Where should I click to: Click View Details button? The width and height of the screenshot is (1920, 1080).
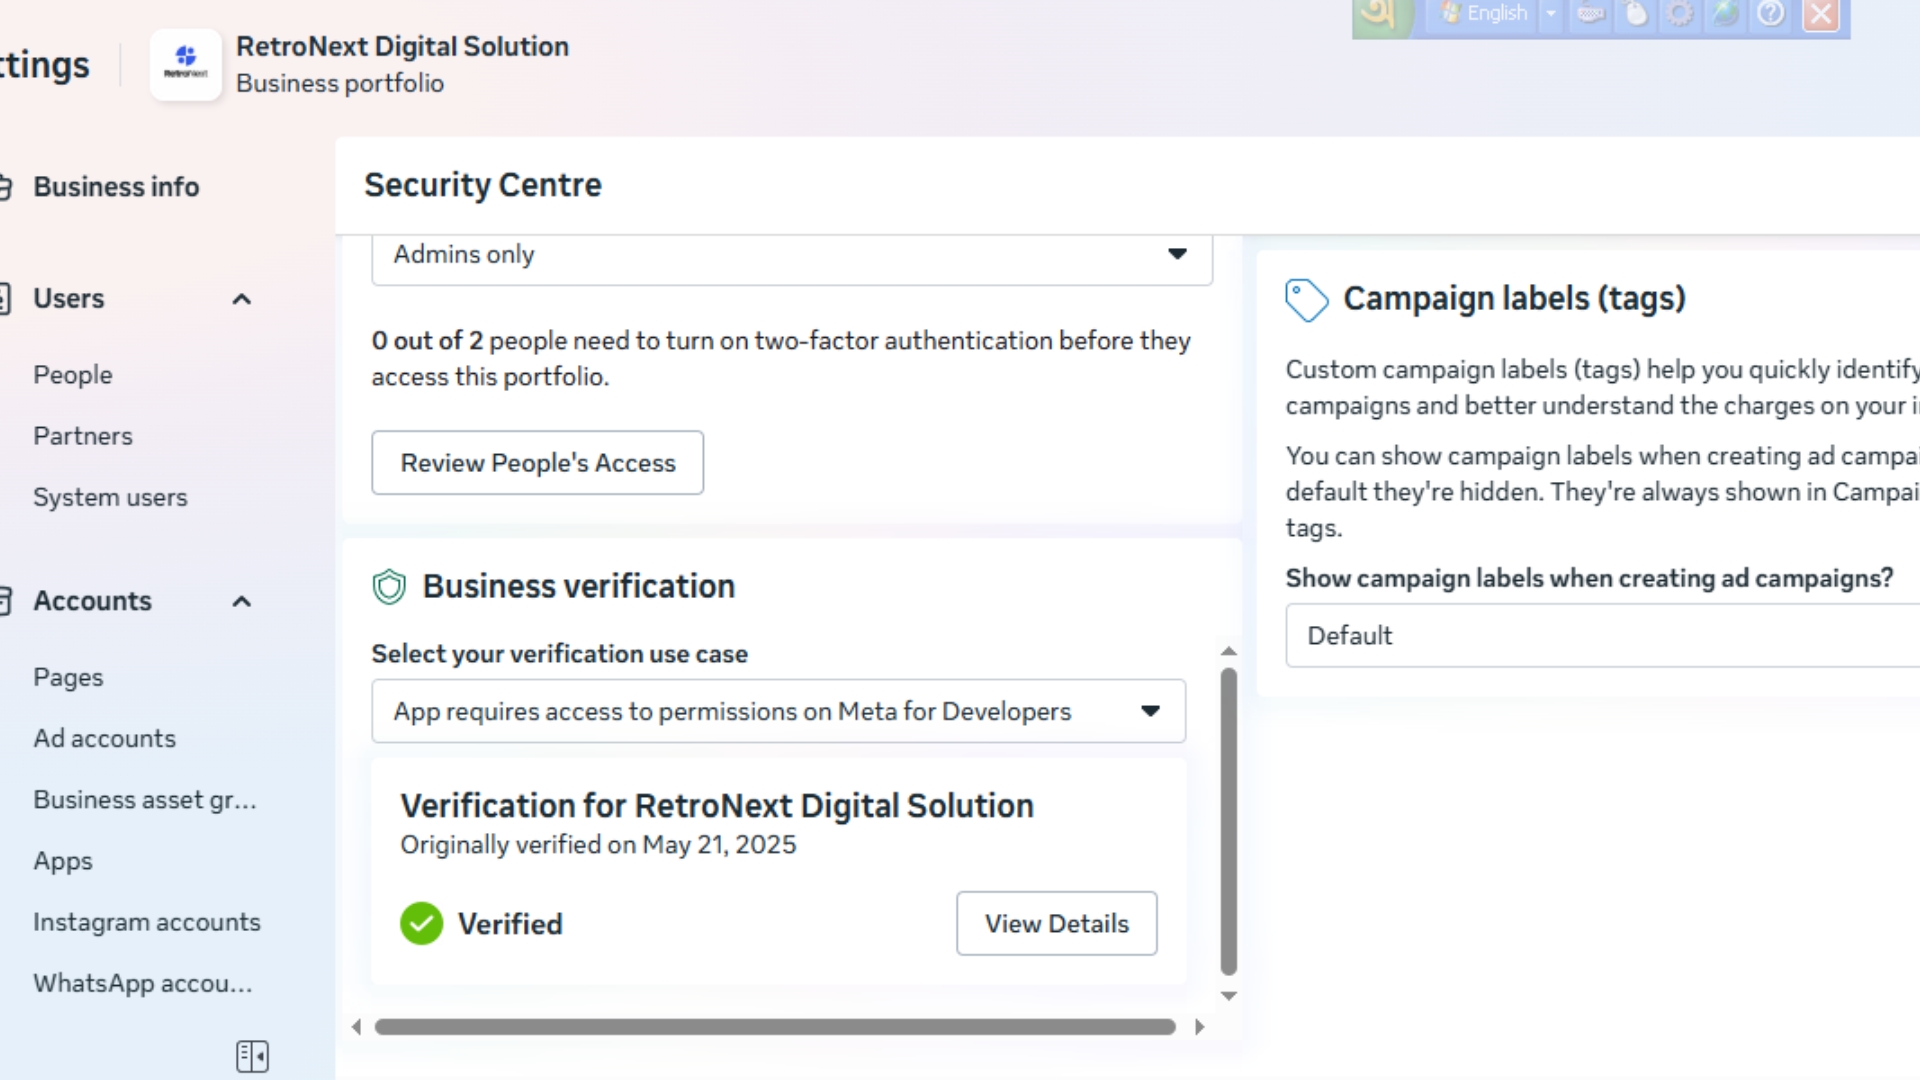click(x=1056, y=923)
